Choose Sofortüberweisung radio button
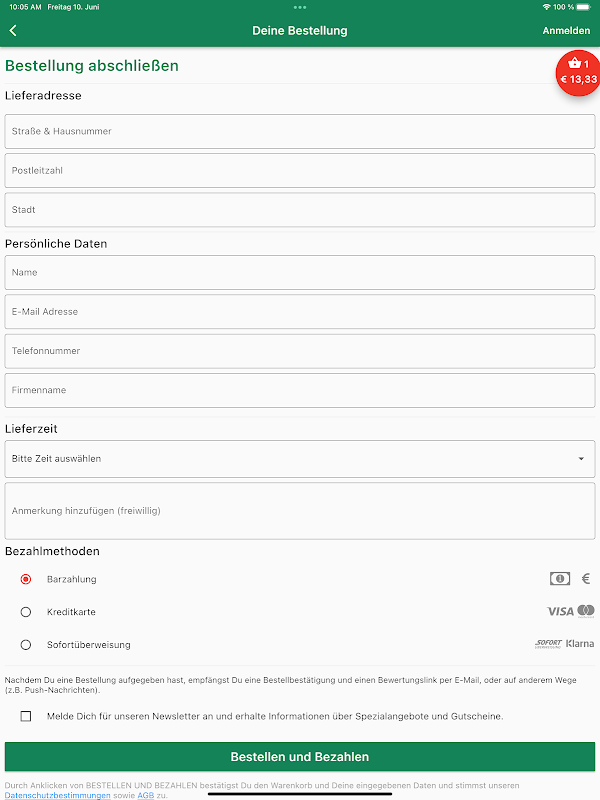The height and width of the screenshot is (800, 600). click(x=26, y=645)
